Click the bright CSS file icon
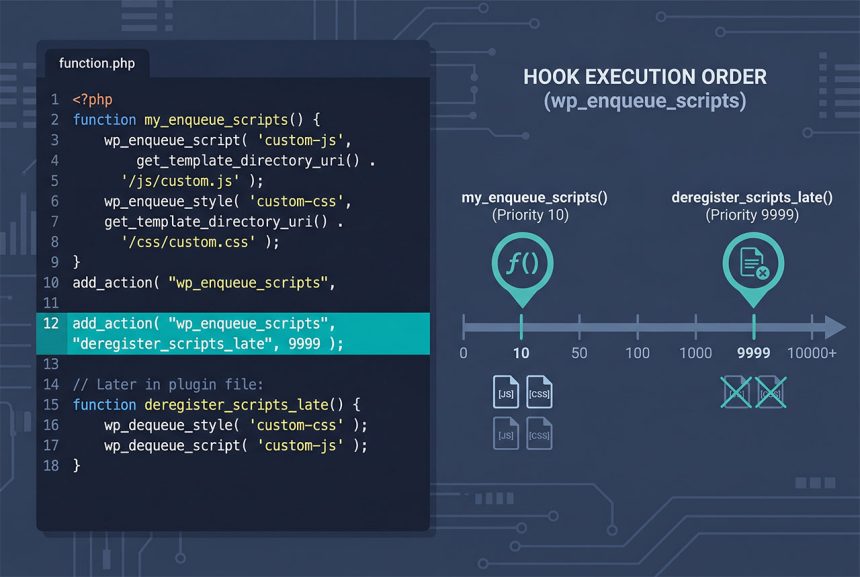This screenshot has width=860, height=577. pos(539,392)
